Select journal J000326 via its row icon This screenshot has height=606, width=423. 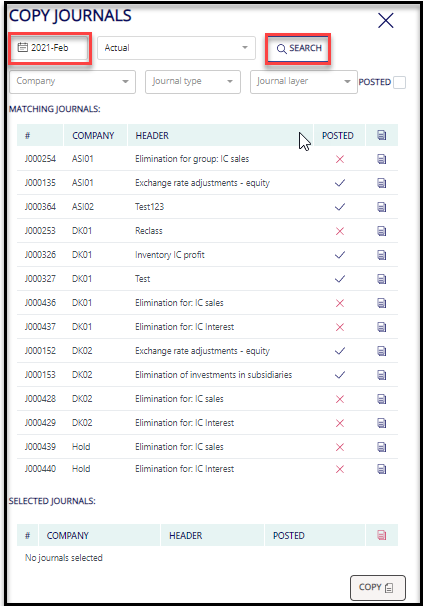pos(381,255)
